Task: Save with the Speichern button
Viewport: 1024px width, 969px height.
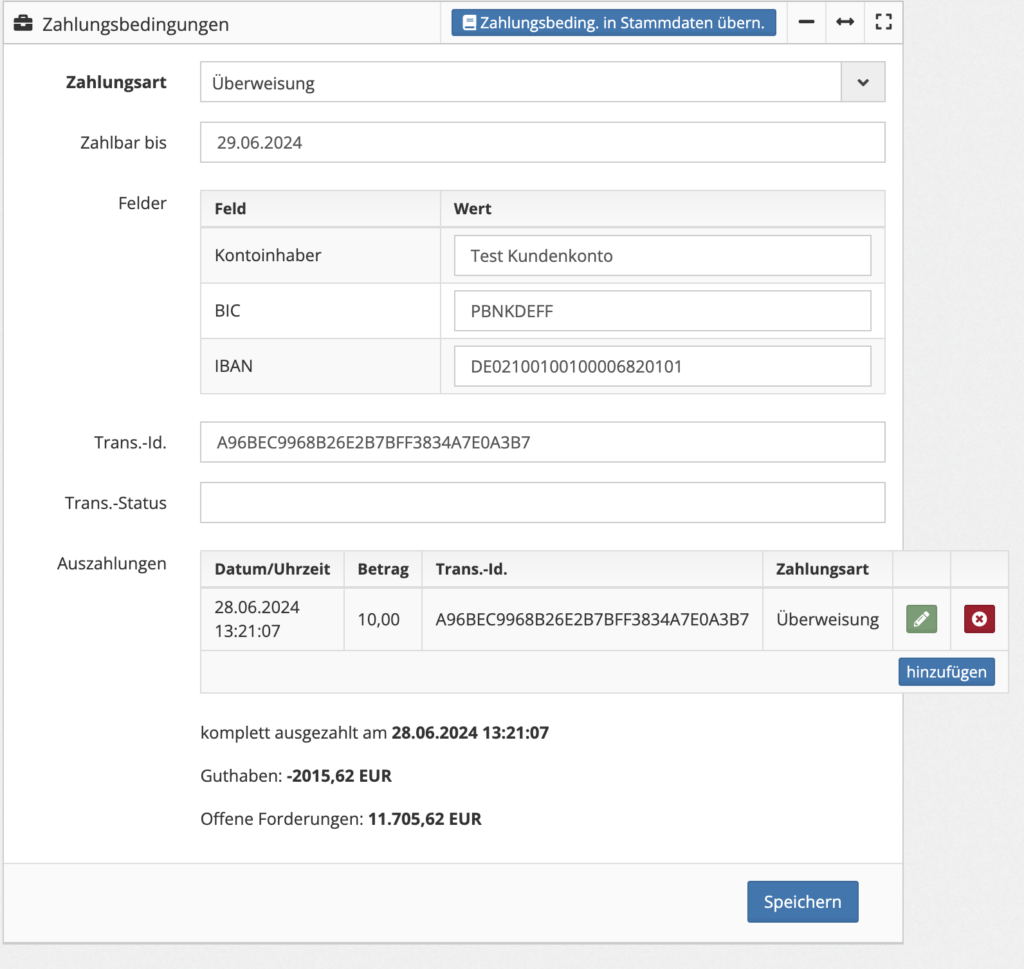Action: tap(803, 902)
